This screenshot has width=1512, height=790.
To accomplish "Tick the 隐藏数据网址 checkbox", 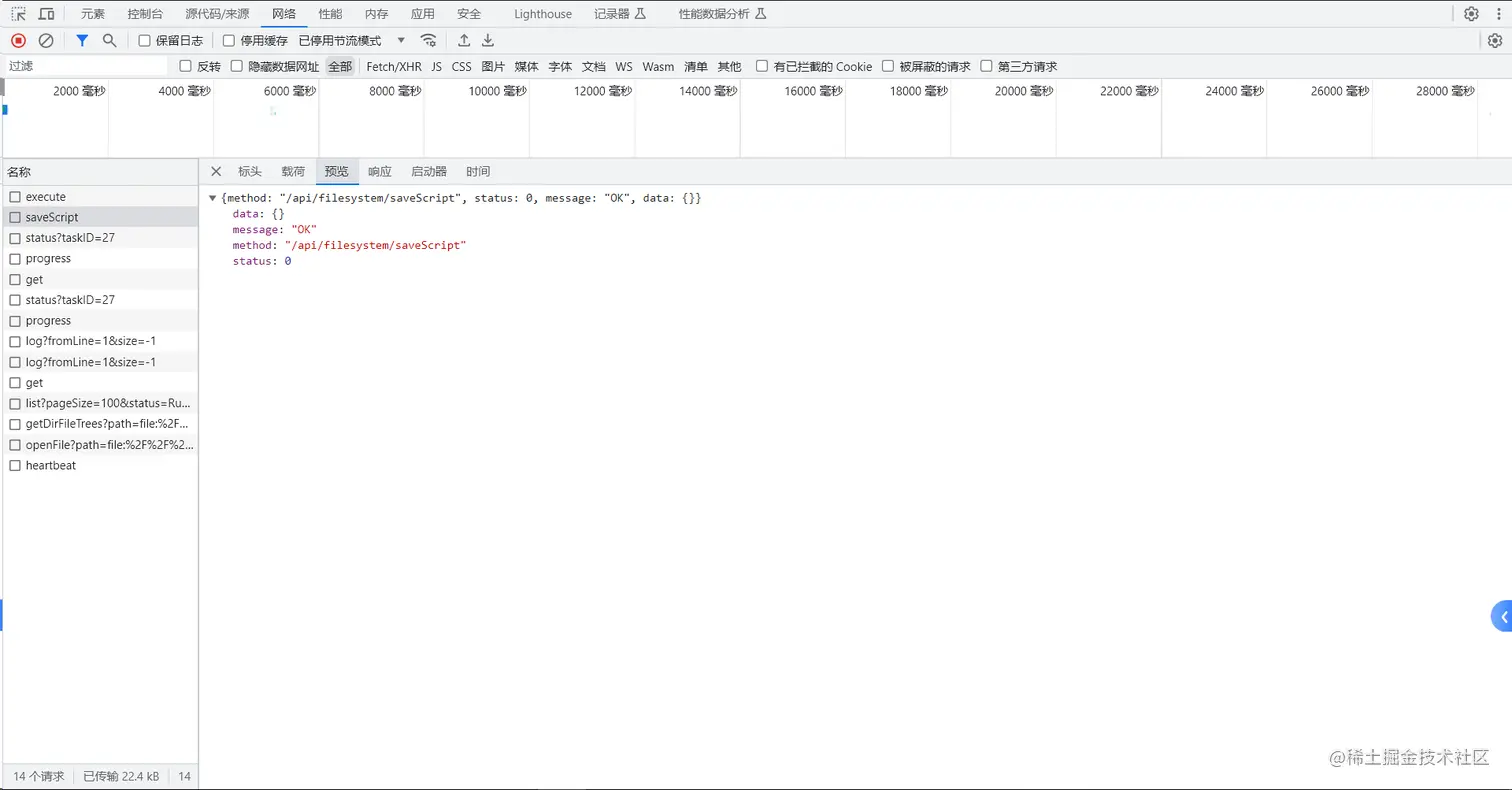I will coord(237,66).
